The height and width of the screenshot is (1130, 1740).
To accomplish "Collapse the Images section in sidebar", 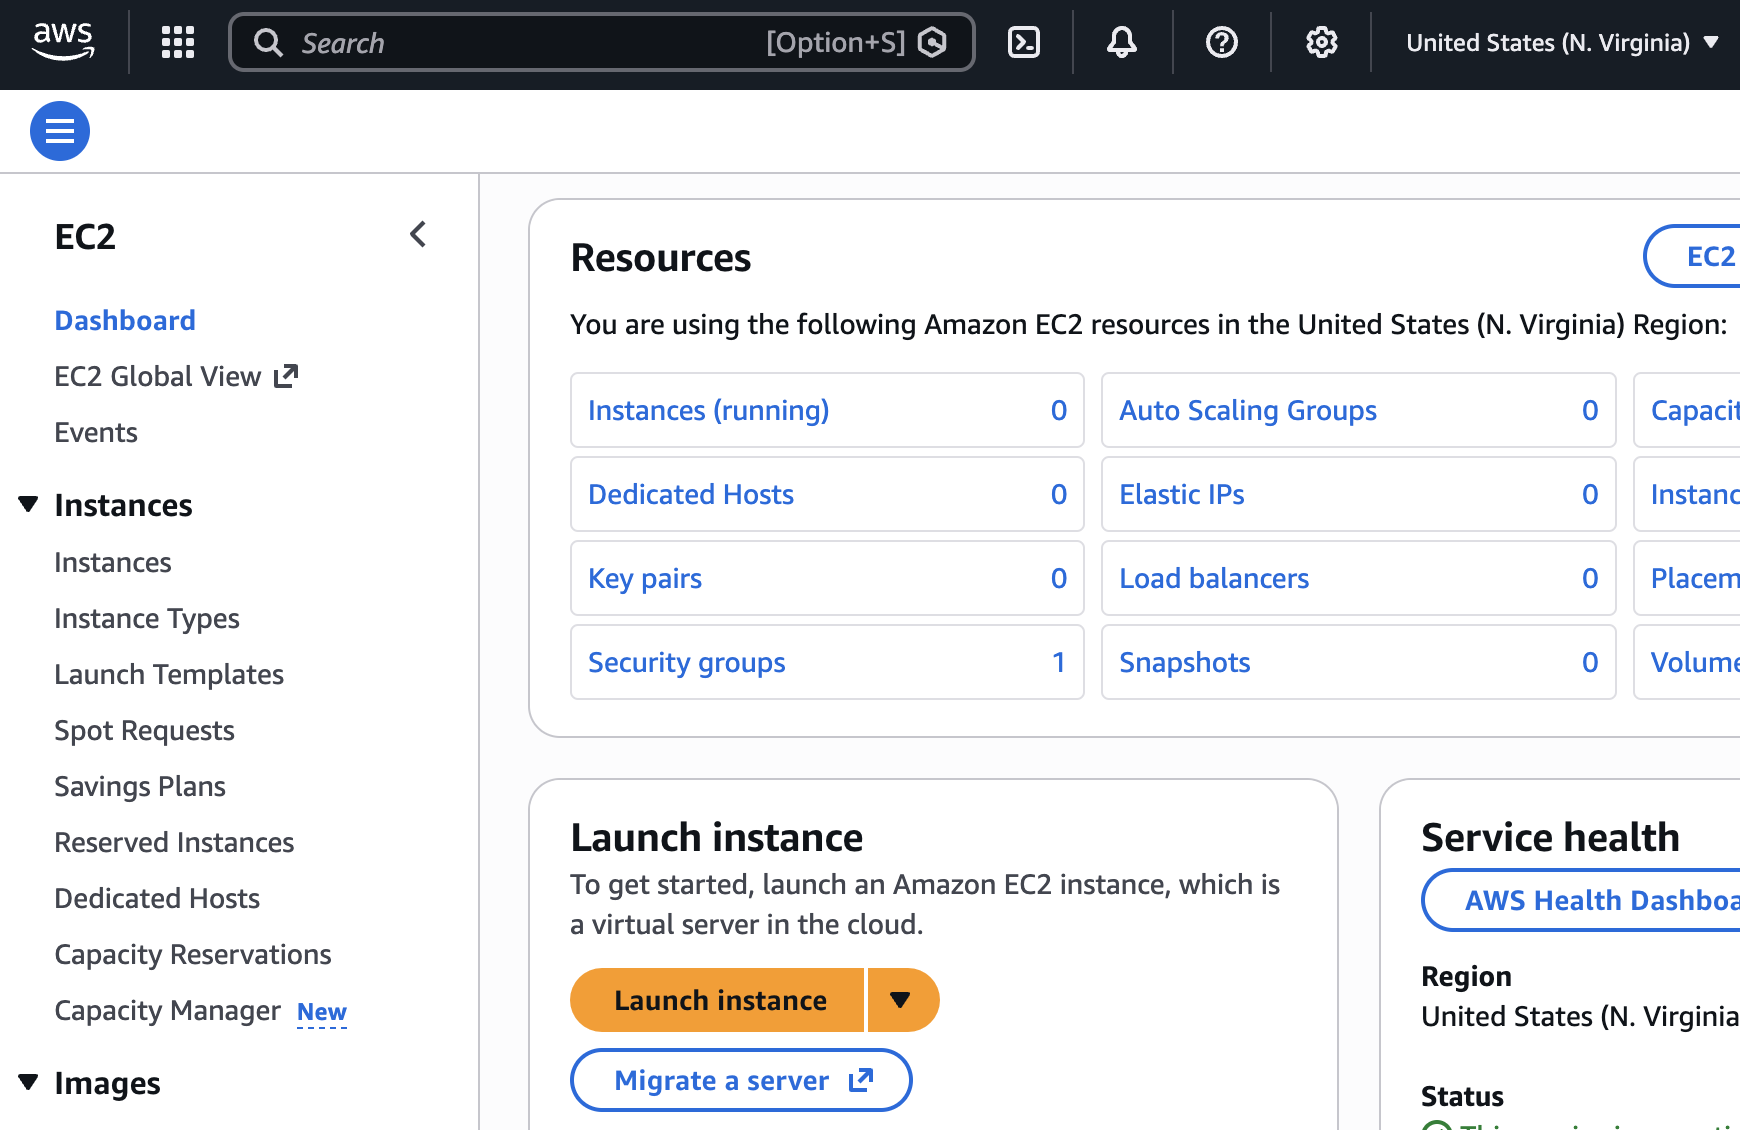I will (29, 1082).
